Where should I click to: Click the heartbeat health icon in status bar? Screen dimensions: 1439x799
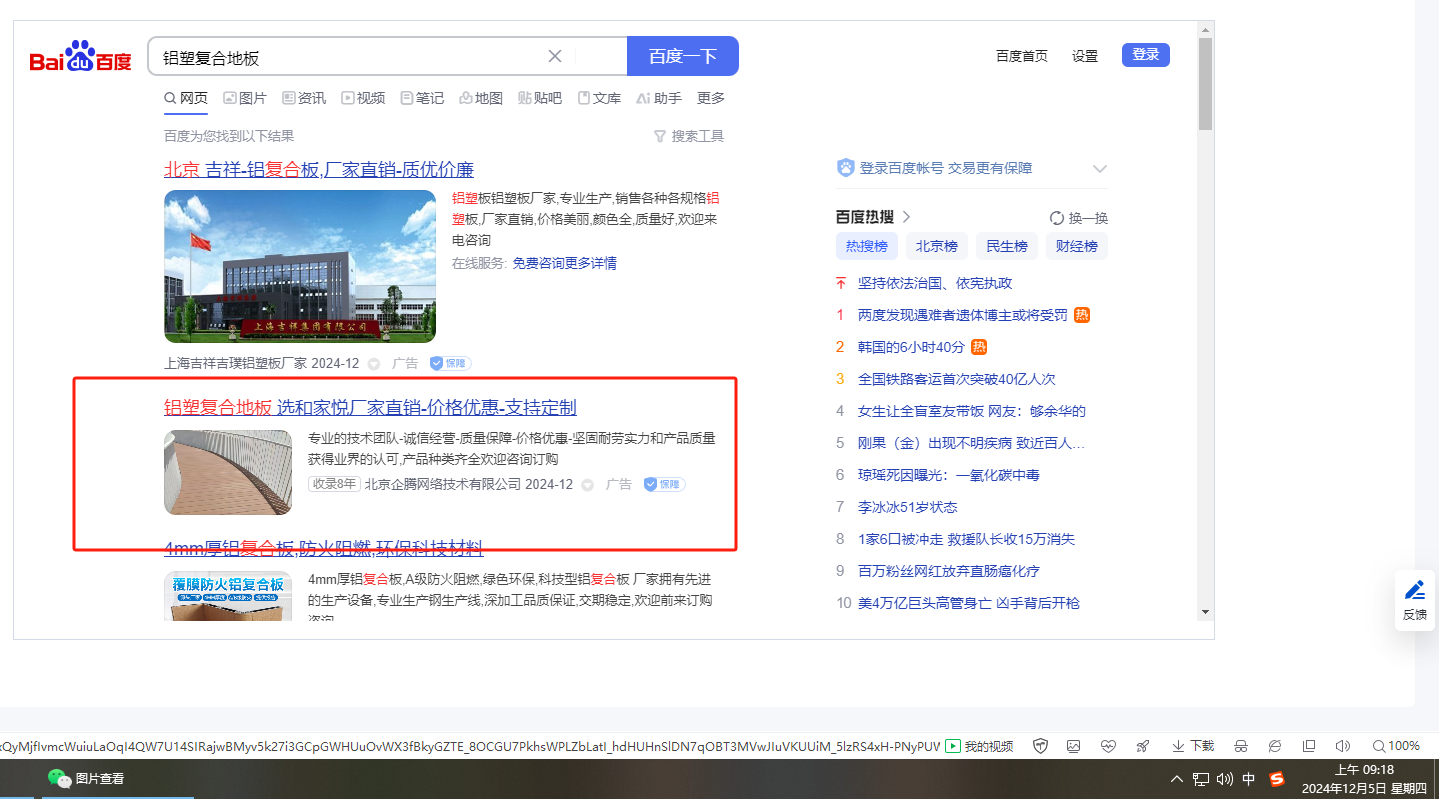pyautogui.click(x=1108, y=746)
